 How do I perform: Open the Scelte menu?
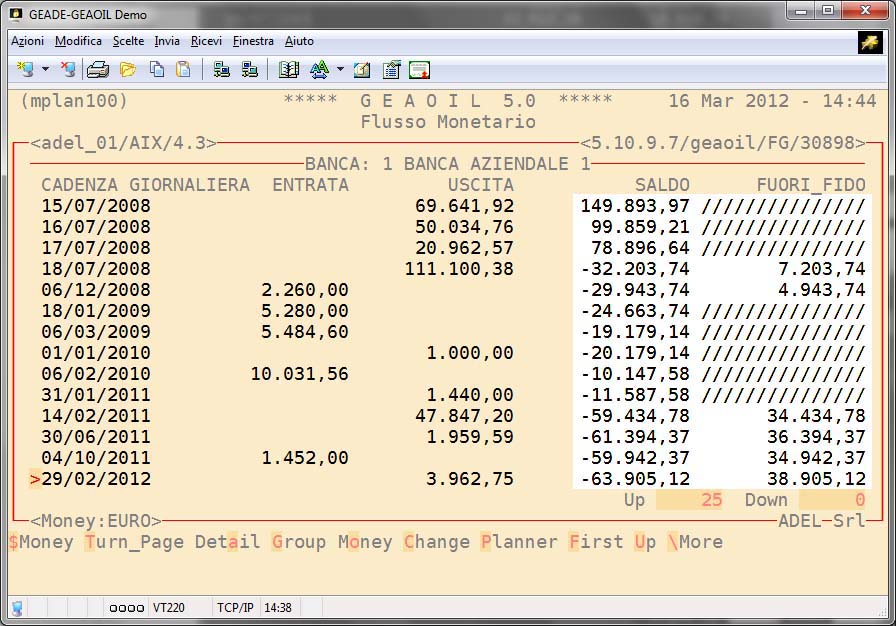[x=128, y=41]
